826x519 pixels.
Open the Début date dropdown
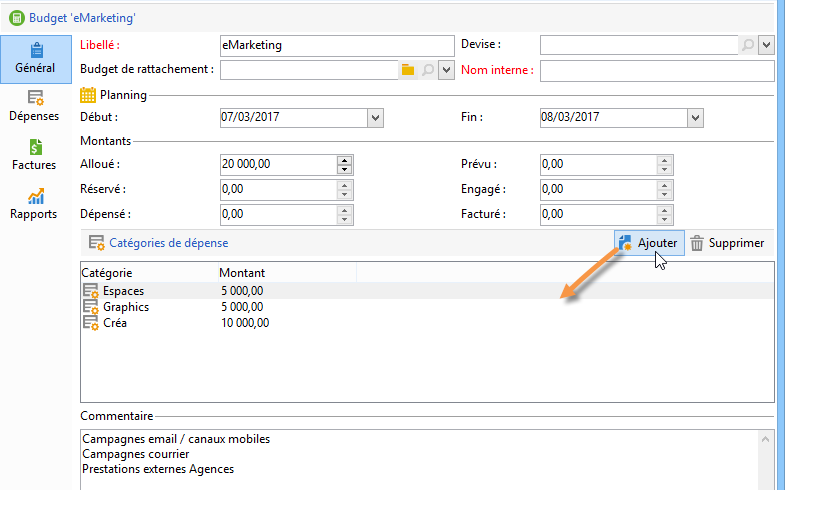point(375,118)
